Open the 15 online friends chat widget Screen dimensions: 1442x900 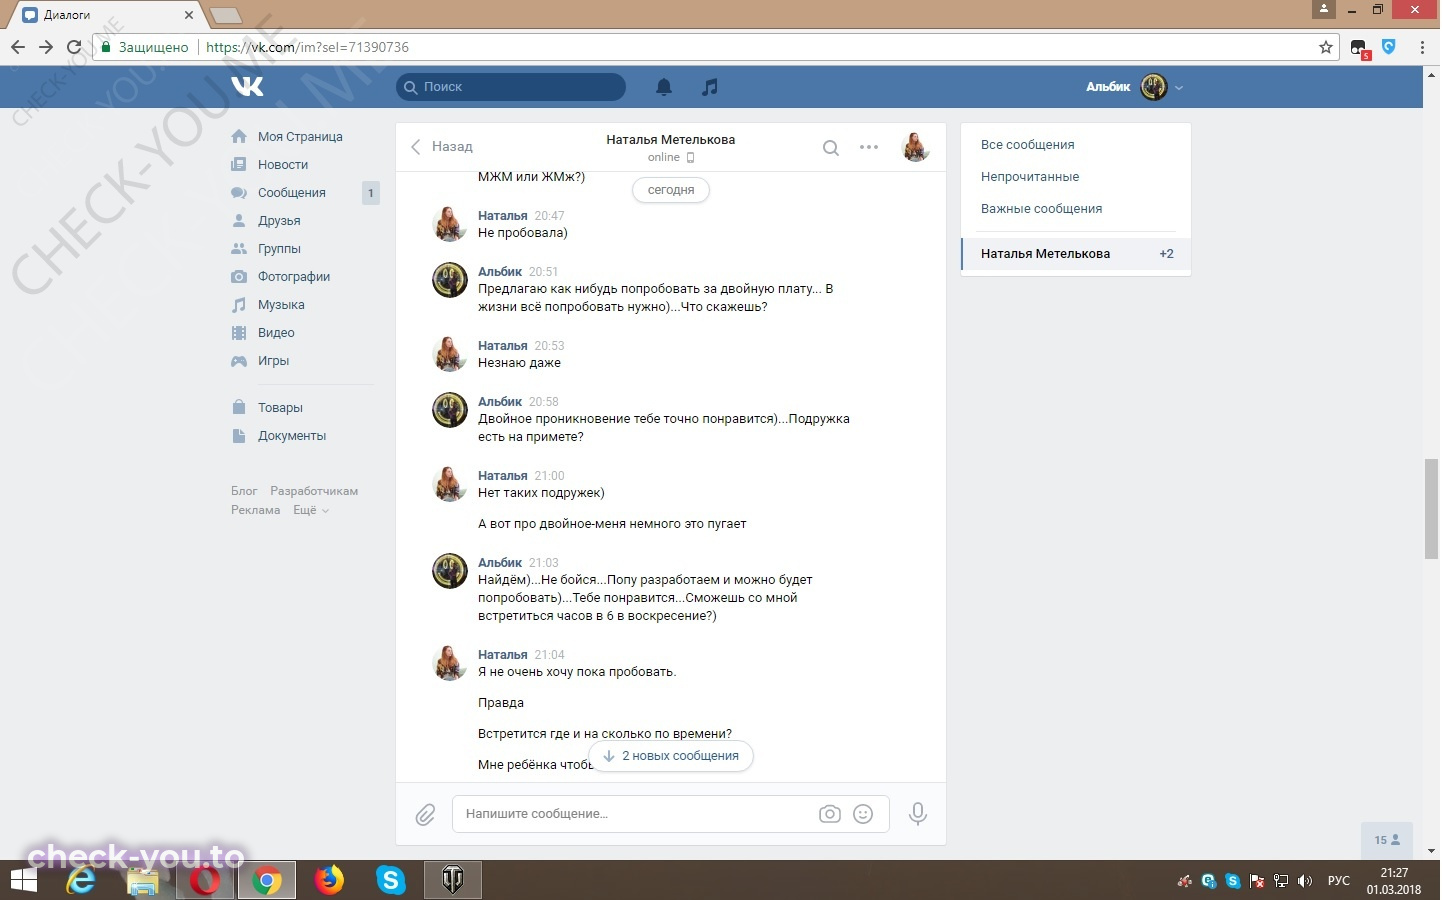point(1387,840)
